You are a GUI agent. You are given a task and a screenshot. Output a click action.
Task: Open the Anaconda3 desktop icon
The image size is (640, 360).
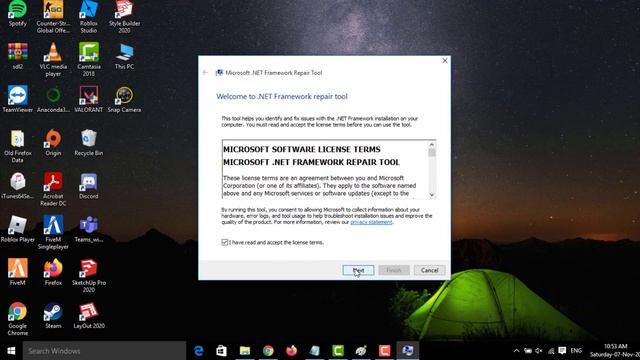point(53,99)
